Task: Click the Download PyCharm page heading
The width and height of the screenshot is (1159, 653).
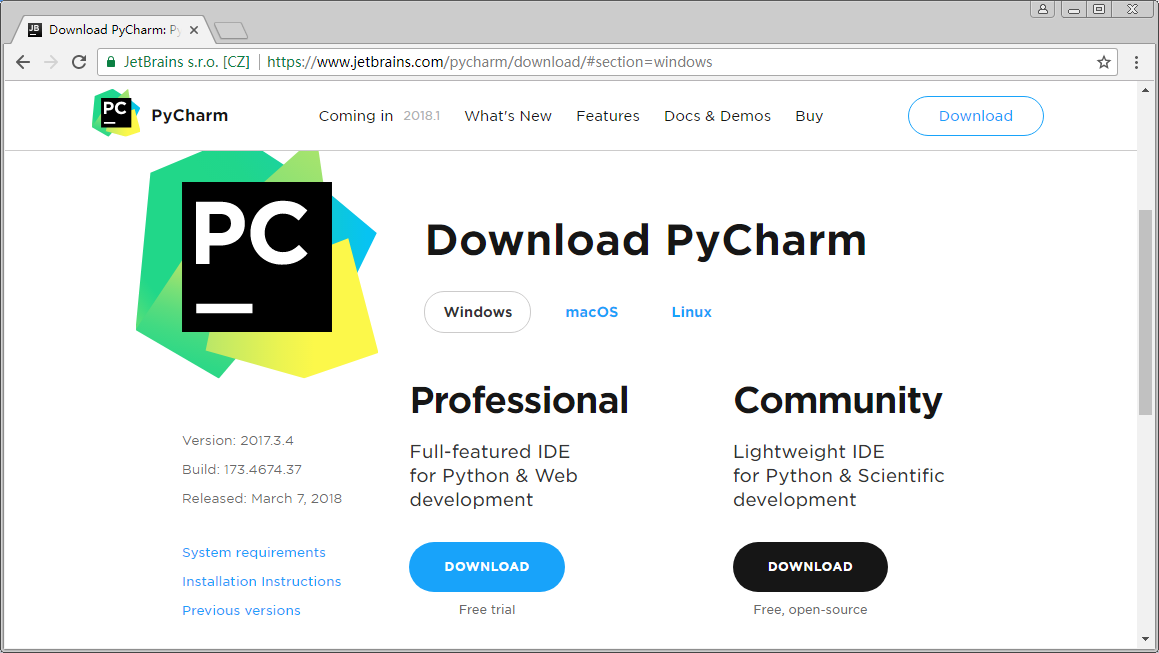Action: (646, 240)
